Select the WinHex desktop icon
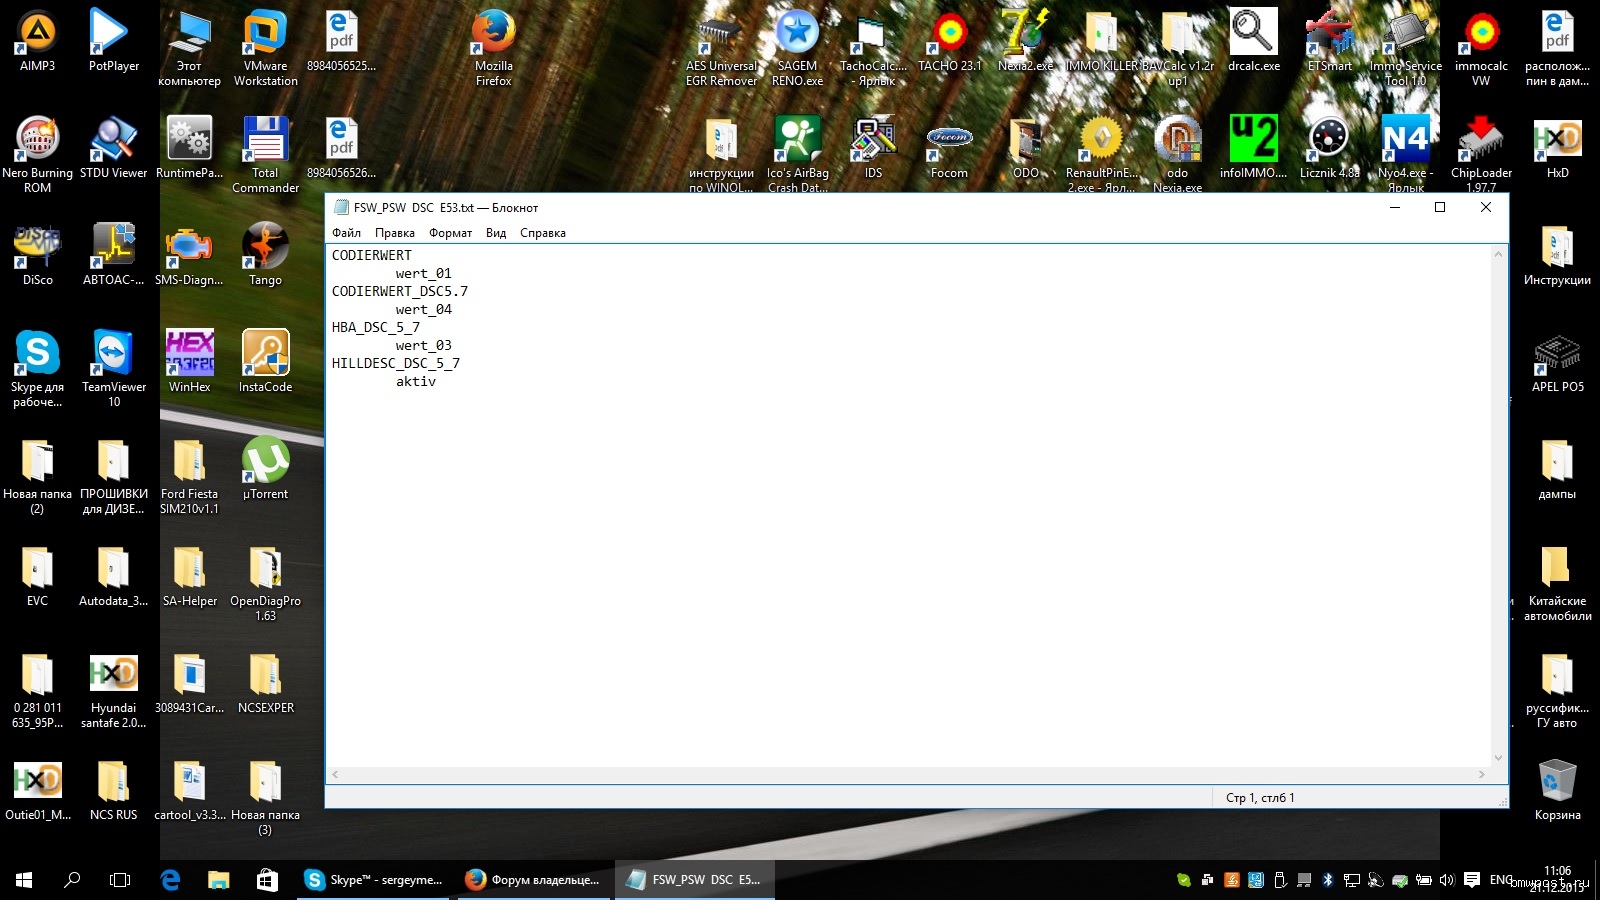The width and height of the screenshot is (1600, 900). [189, 354]
